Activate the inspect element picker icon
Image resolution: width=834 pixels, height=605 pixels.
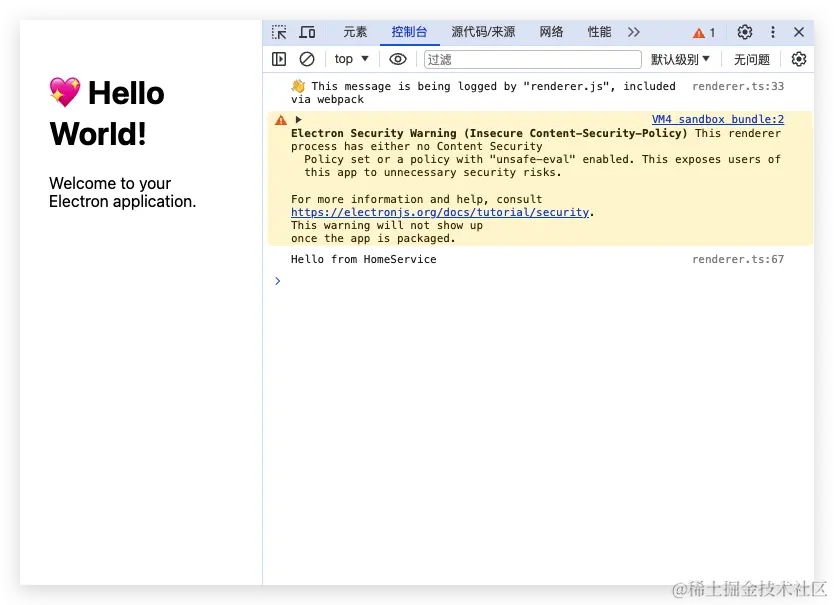(x=279, y=32)
